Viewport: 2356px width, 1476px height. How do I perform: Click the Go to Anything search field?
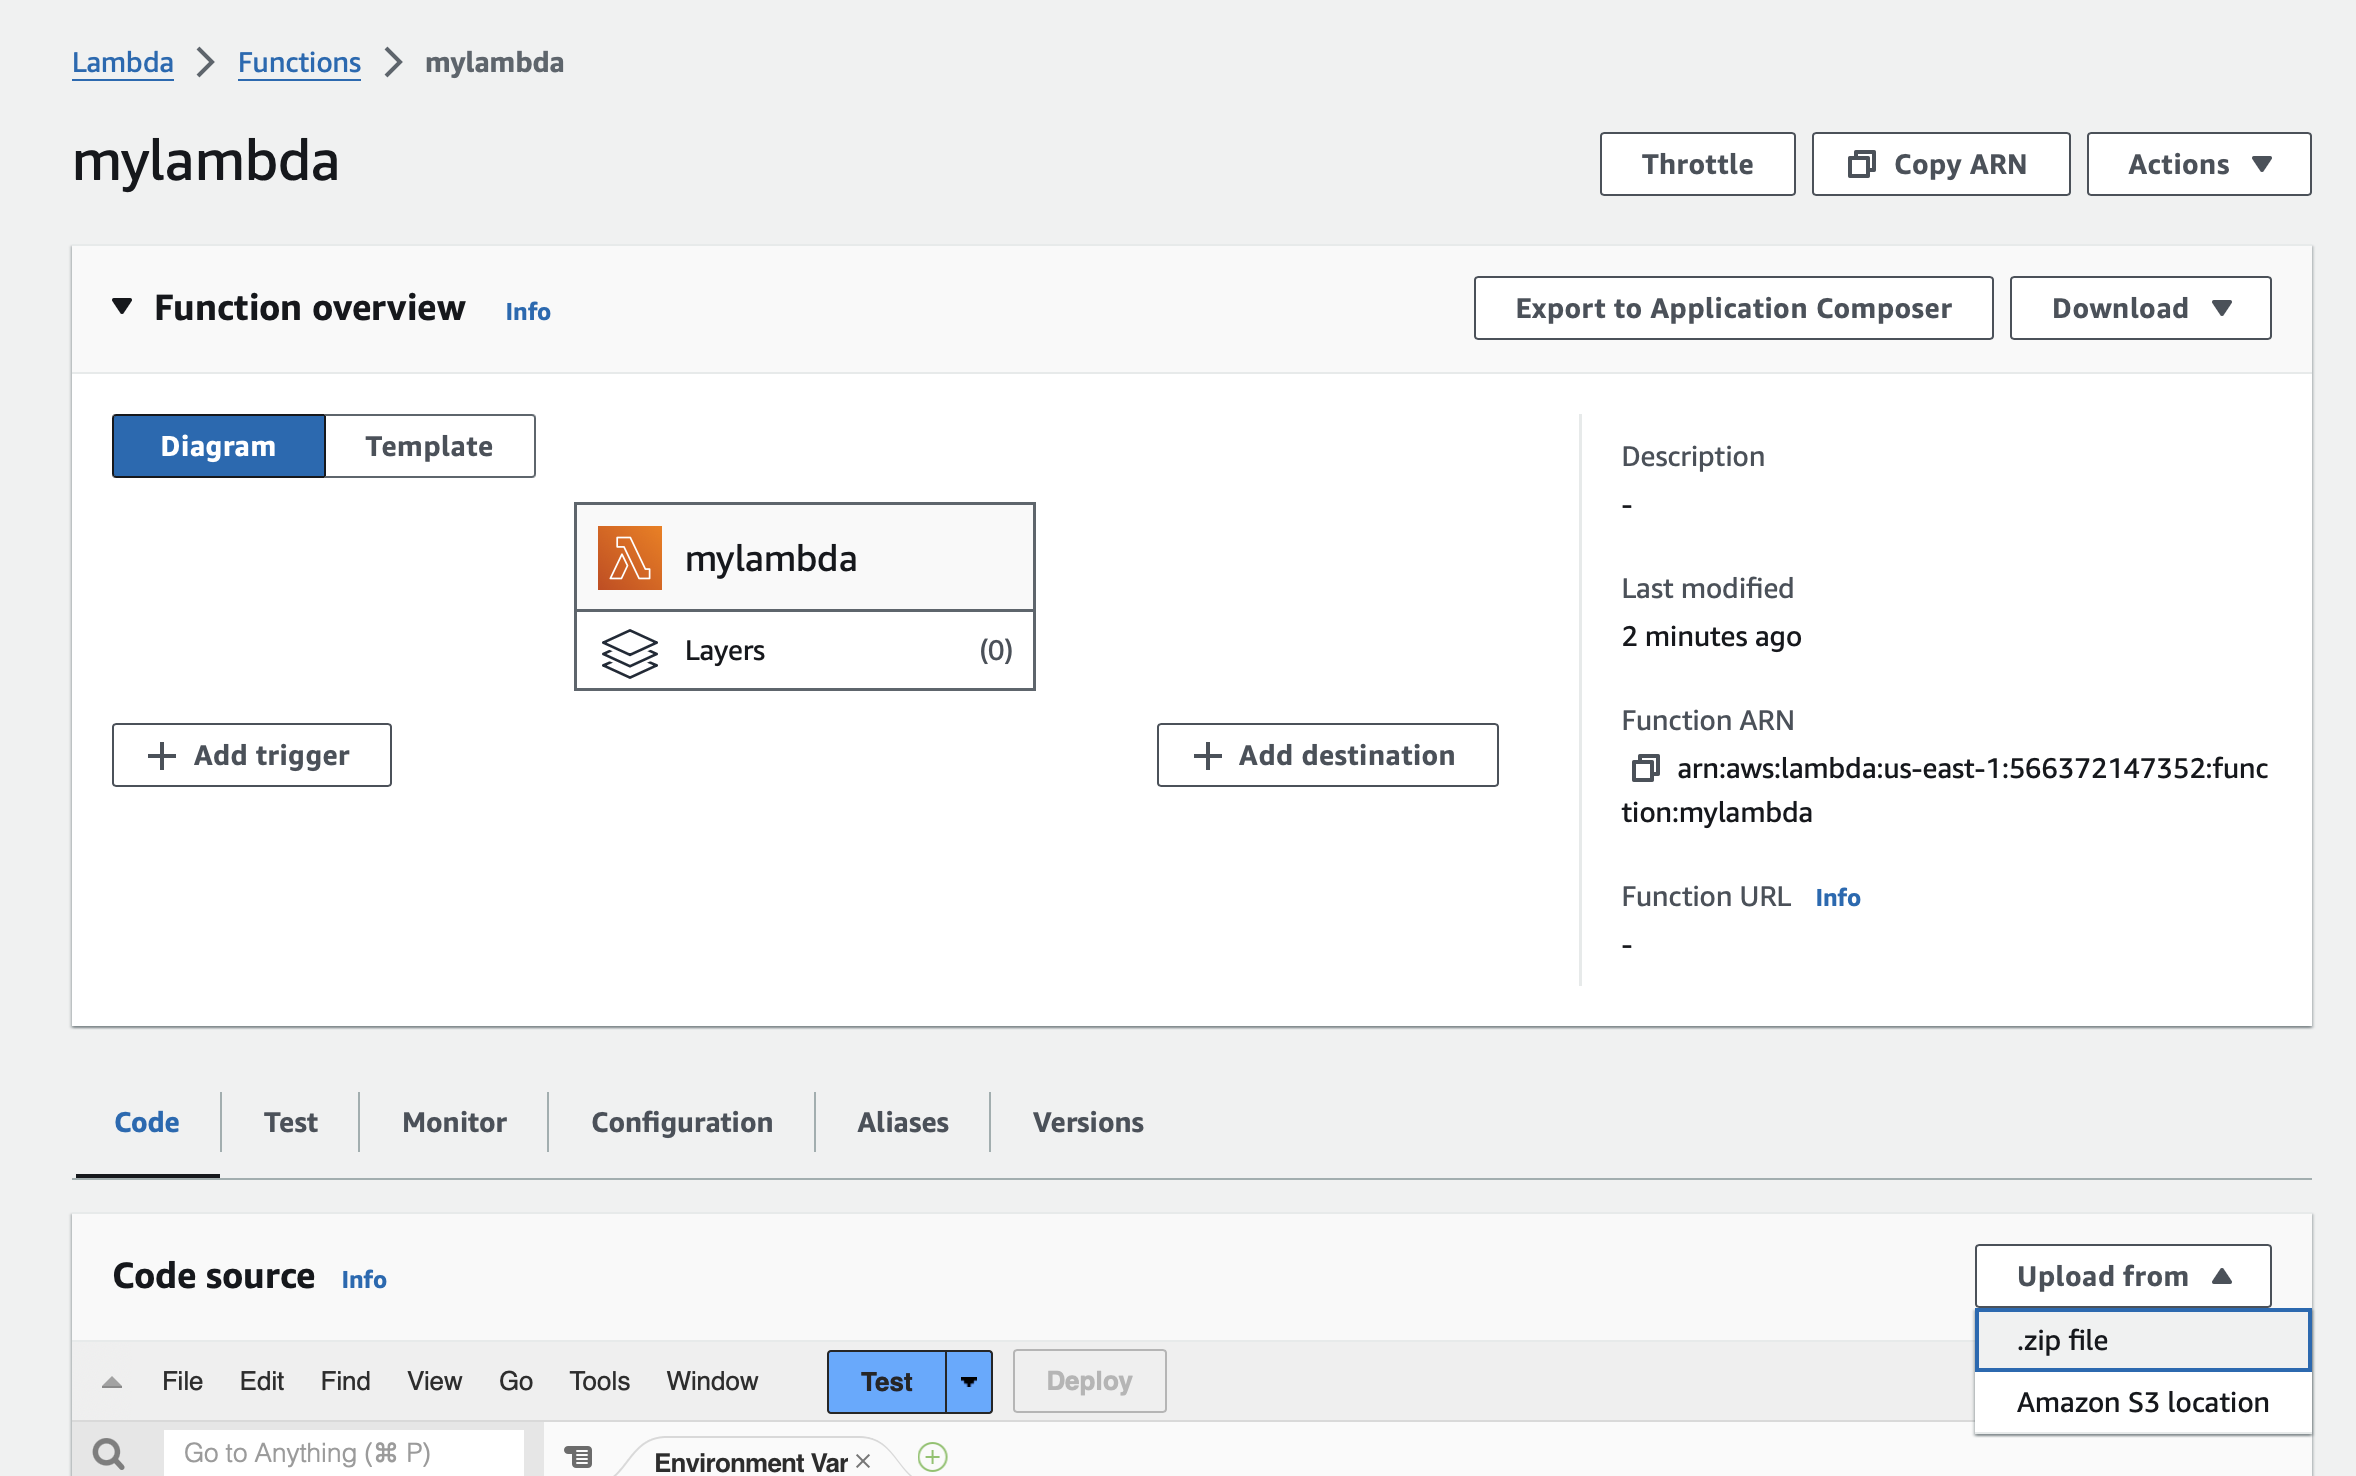pos(344,1453)
